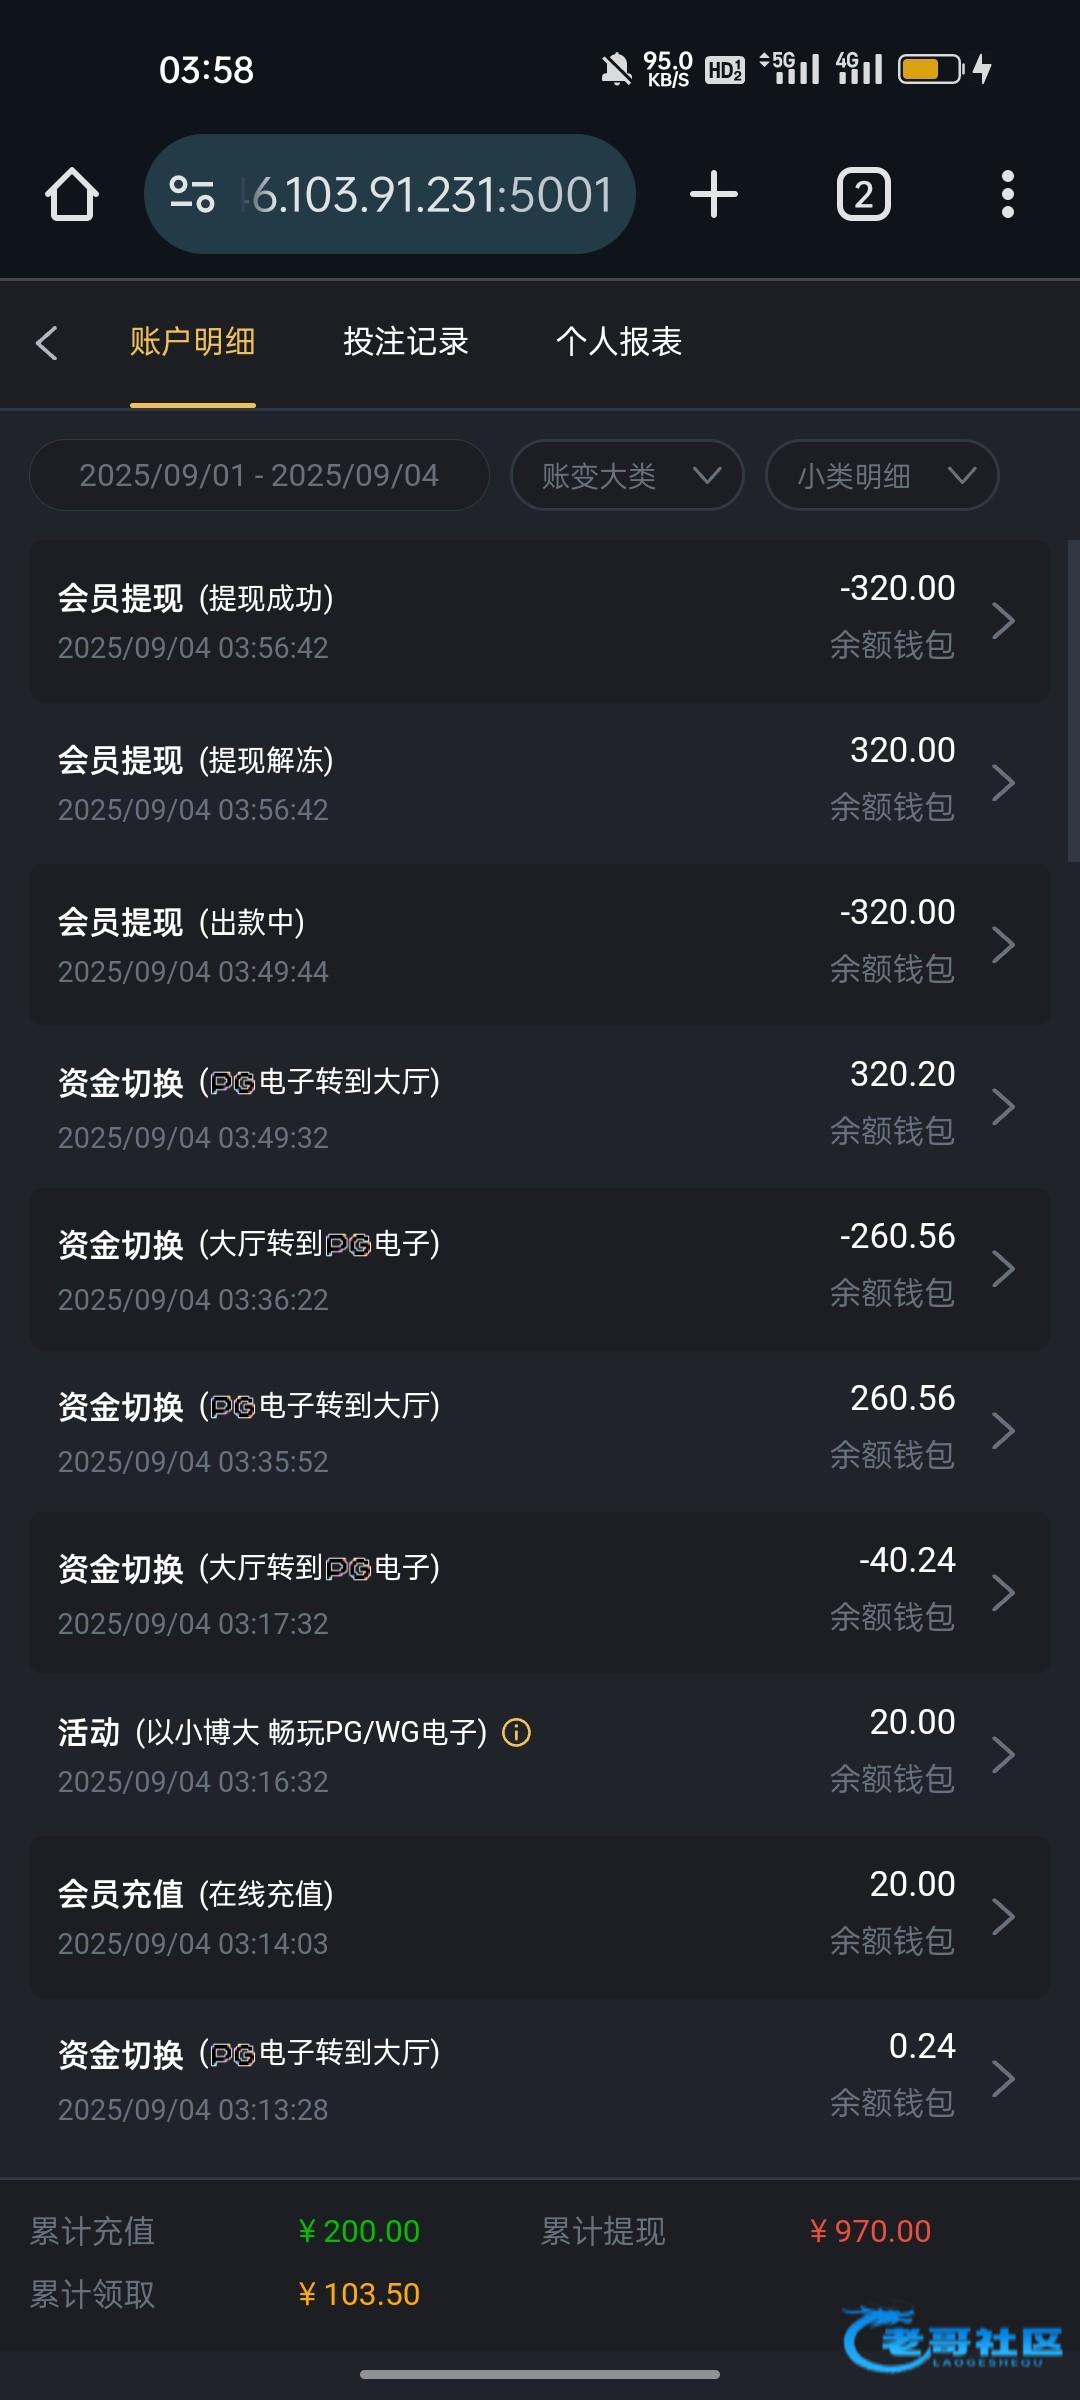
Task: Open the date range 2025/09/01 - 2025/09/04 picker
Action: (259, 476)
